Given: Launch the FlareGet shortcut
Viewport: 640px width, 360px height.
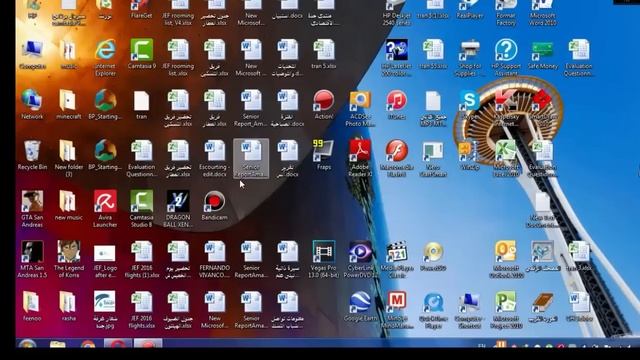Looking at the screenshot, I should (142, 10).
